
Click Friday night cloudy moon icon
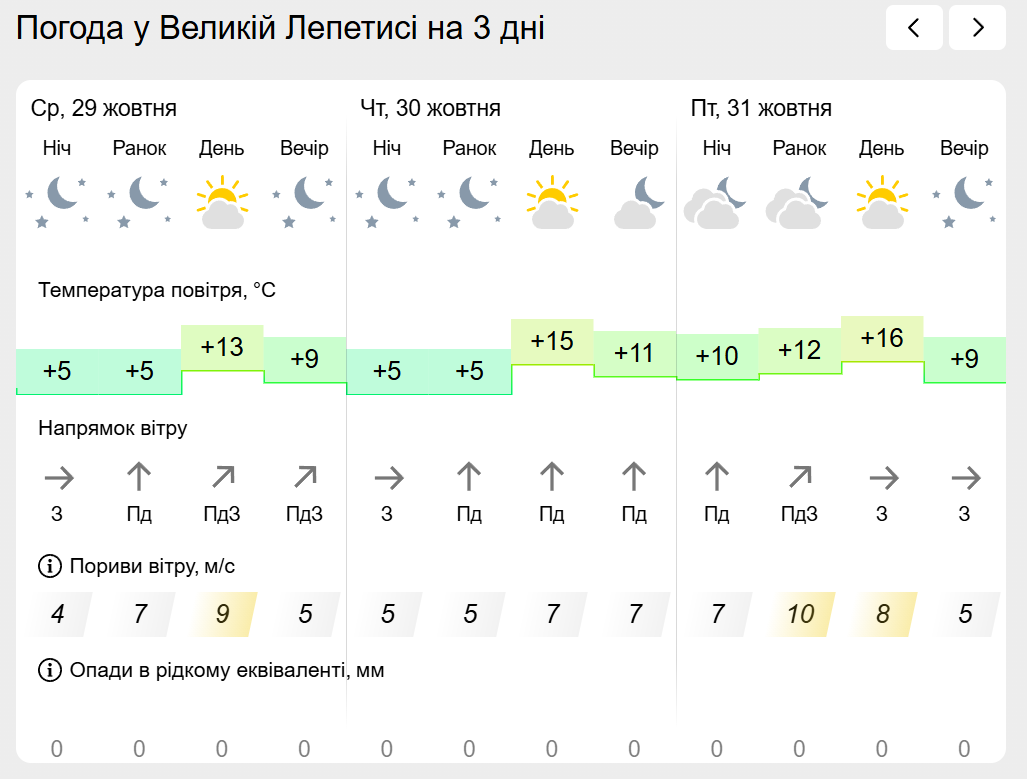click(x=716, y=203)
